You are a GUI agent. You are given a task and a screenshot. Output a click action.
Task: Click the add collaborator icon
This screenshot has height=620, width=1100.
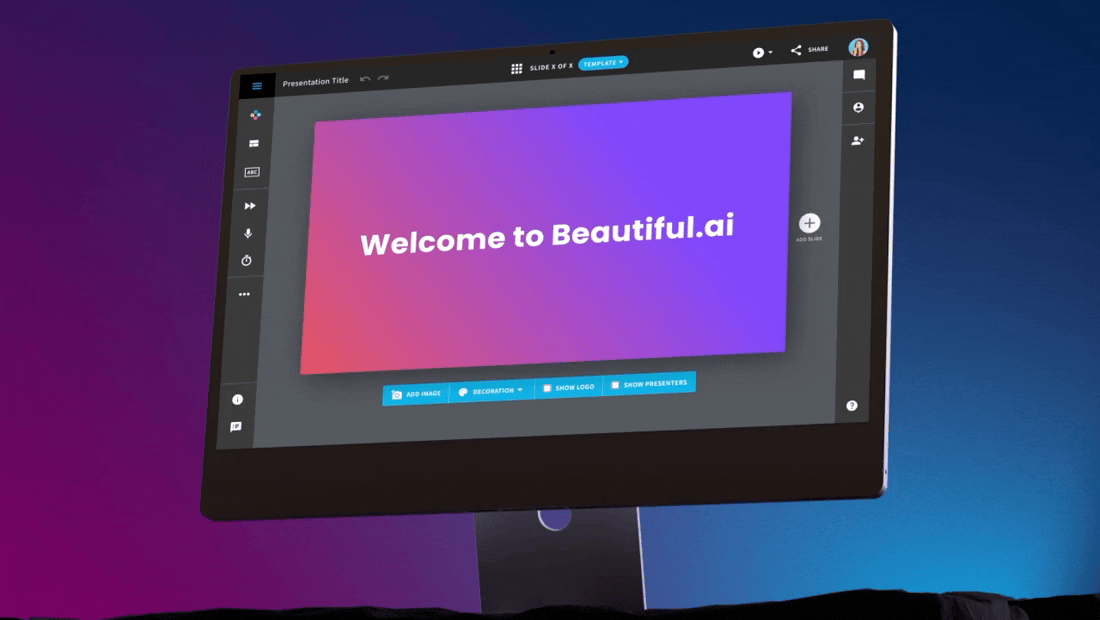point(857,141)
